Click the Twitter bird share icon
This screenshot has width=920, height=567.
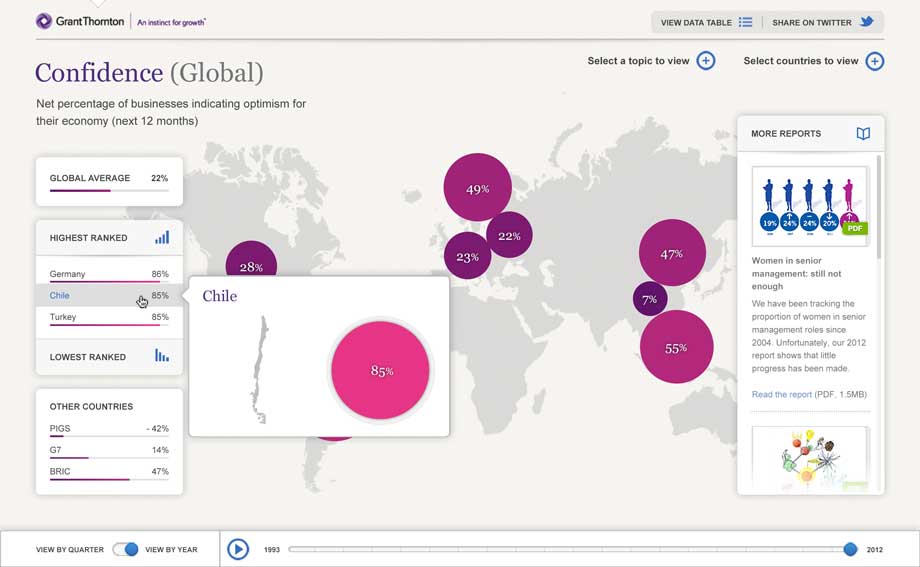(x=867, y=22)
